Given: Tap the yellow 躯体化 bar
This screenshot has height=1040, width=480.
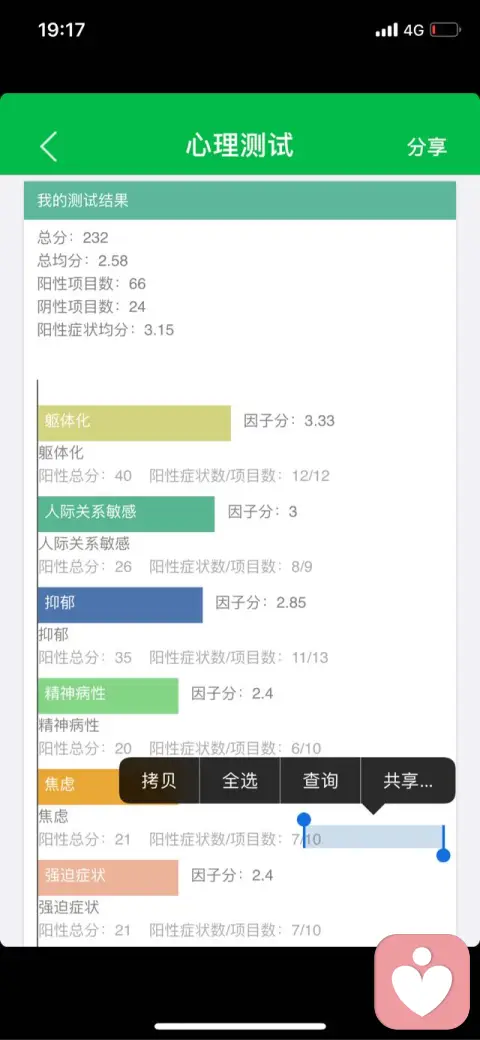Looking at the screenshot, I should 135,423.
